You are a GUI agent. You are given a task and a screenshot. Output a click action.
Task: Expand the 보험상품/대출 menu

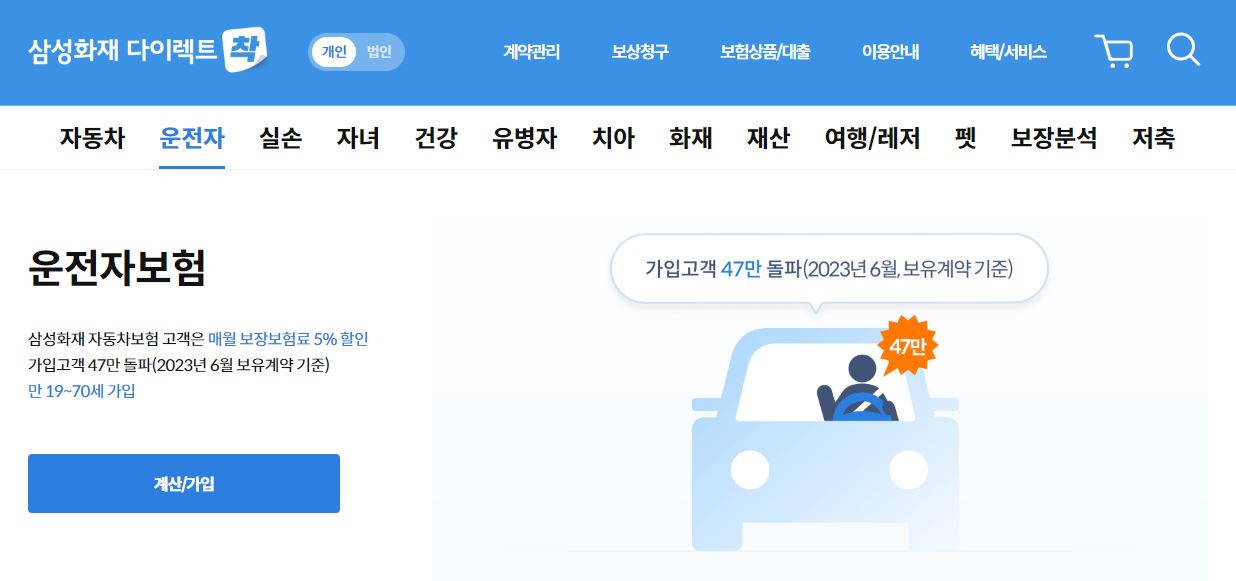click(765, 52)
